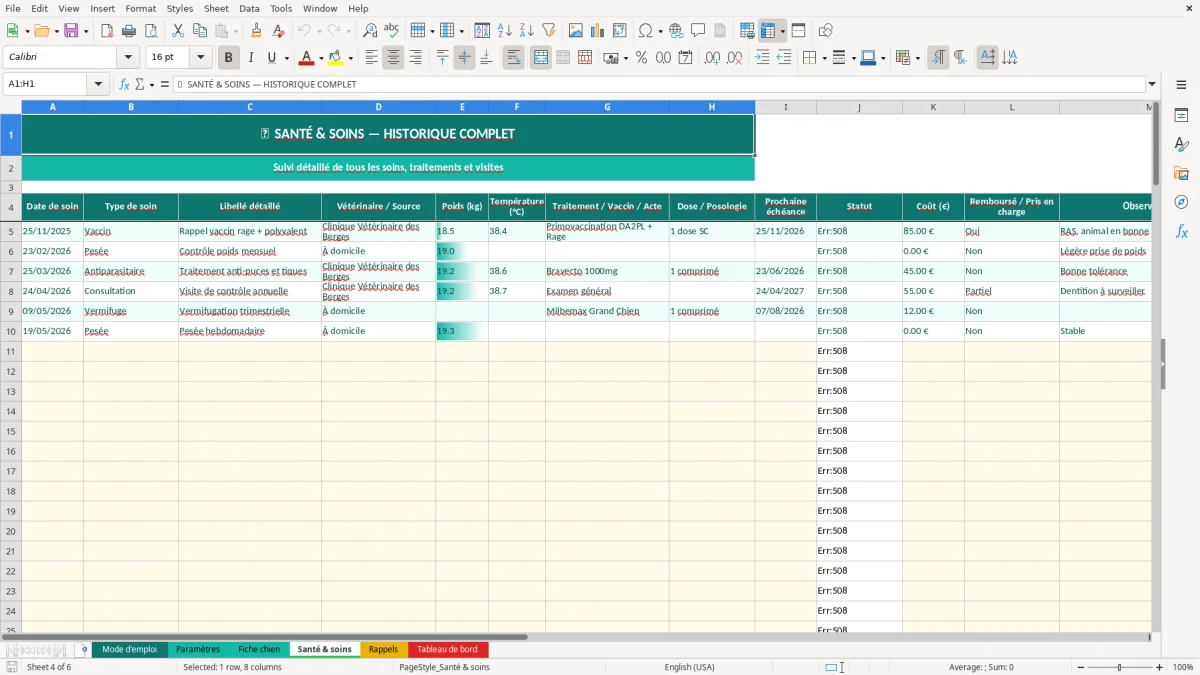Click the zoom slider in status bar
Viewport: 1200px width, 675px height.
coord(1119,667)
